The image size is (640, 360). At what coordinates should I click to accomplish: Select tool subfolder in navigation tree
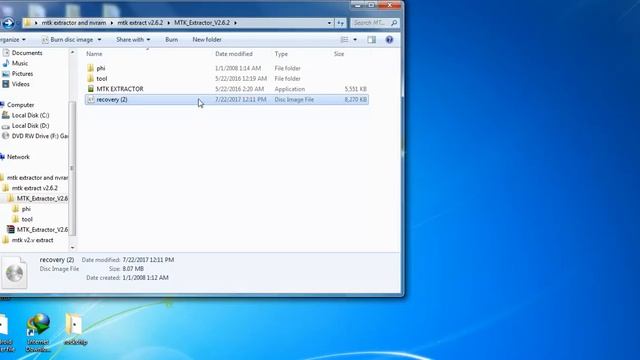[x=27, y=219]
